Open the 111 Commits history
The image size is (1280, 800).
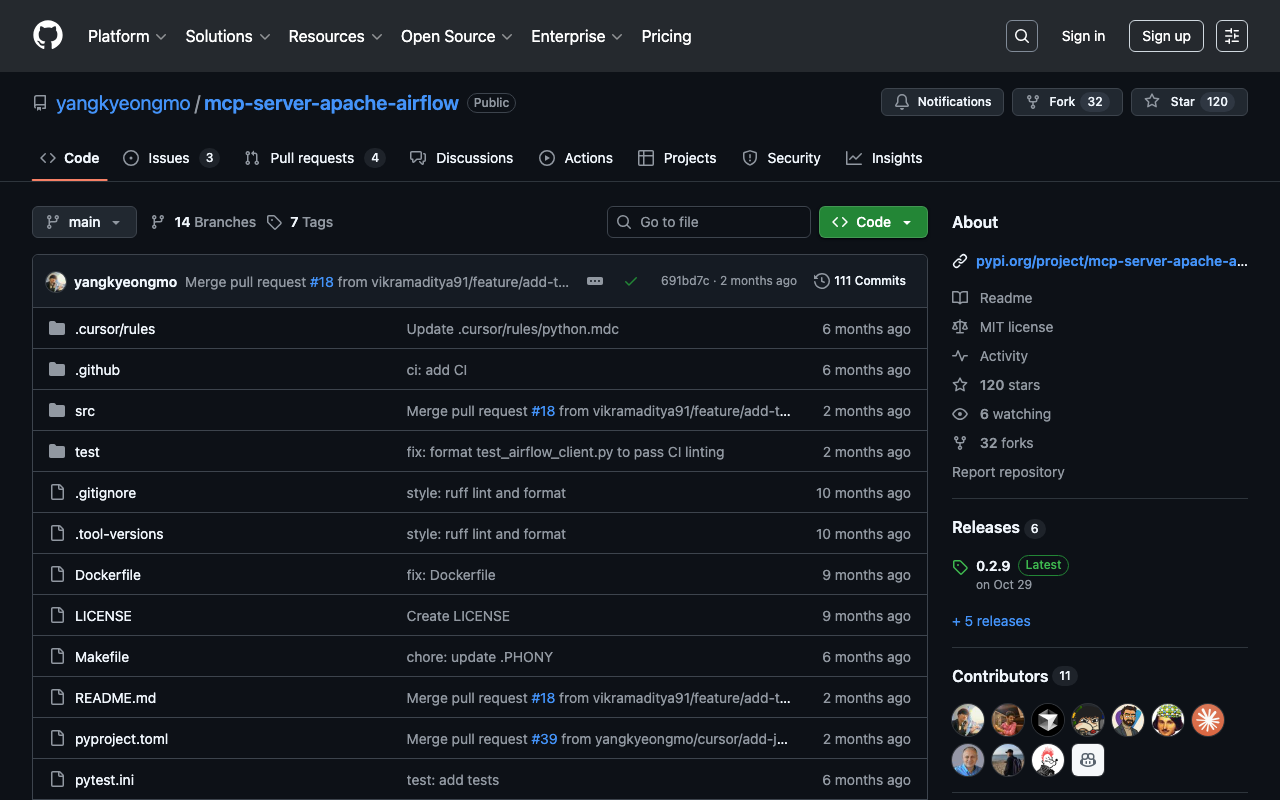pos(860,281)
